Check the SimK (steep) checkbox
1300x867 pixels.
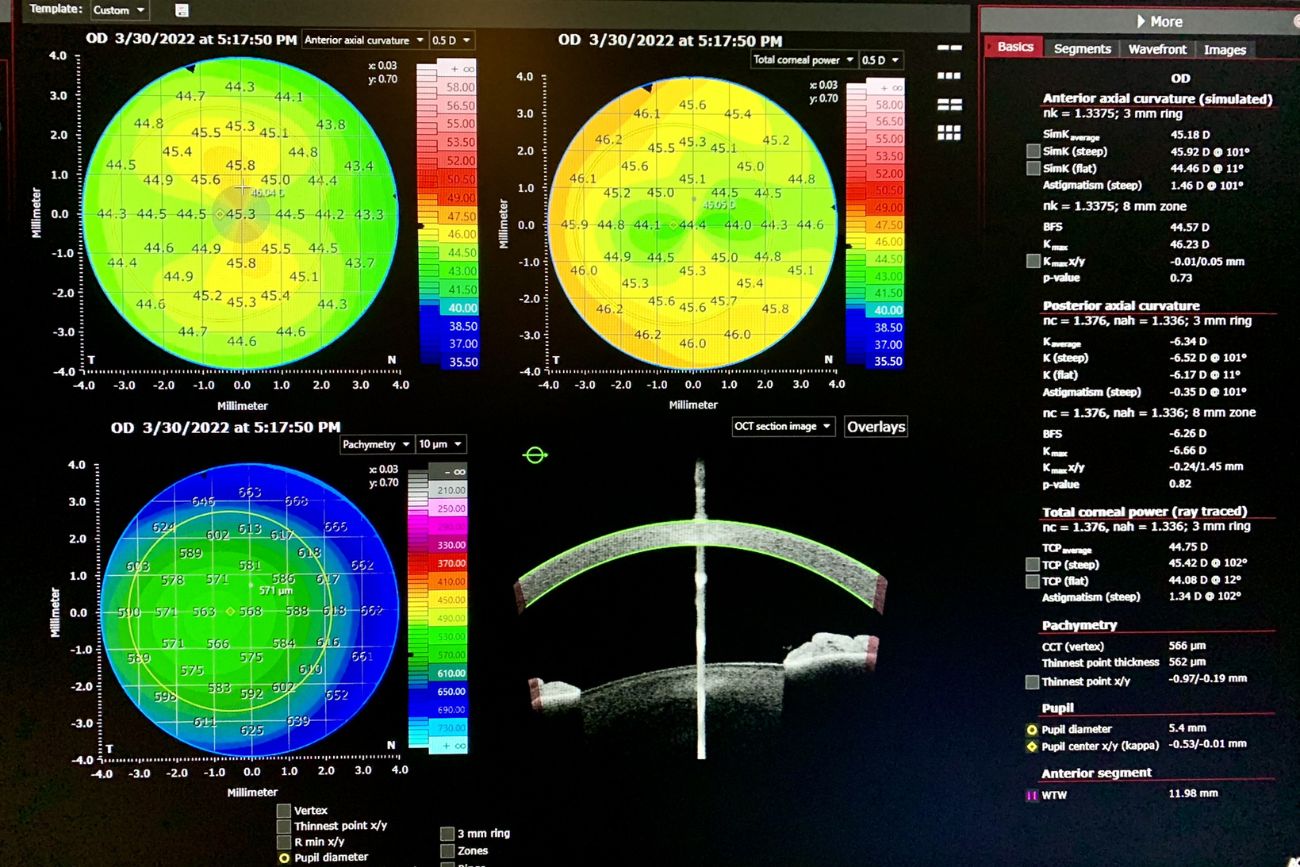pyautogui.click(x=1033, y=151)
